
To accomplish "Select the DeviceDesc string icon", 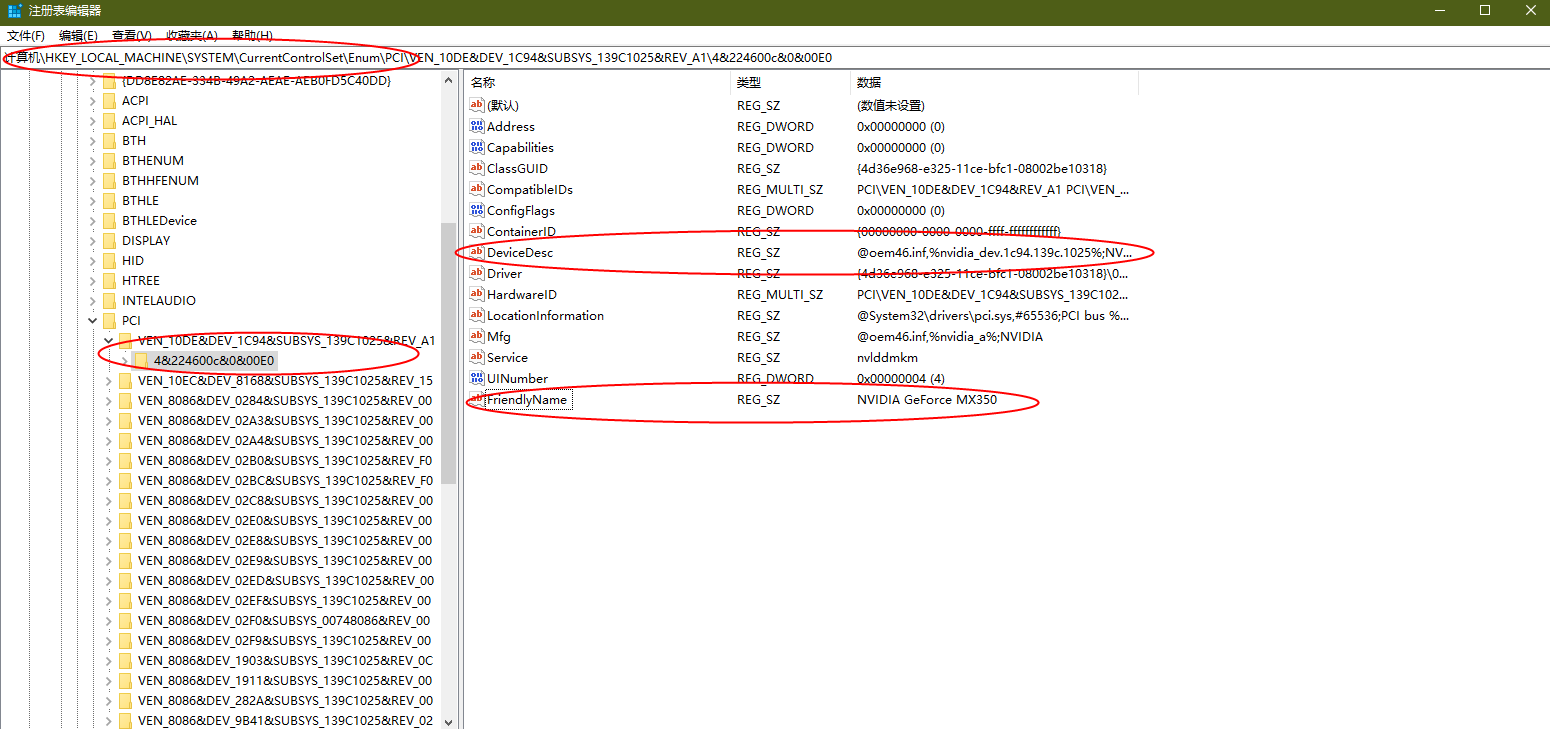I will (477, 252).
